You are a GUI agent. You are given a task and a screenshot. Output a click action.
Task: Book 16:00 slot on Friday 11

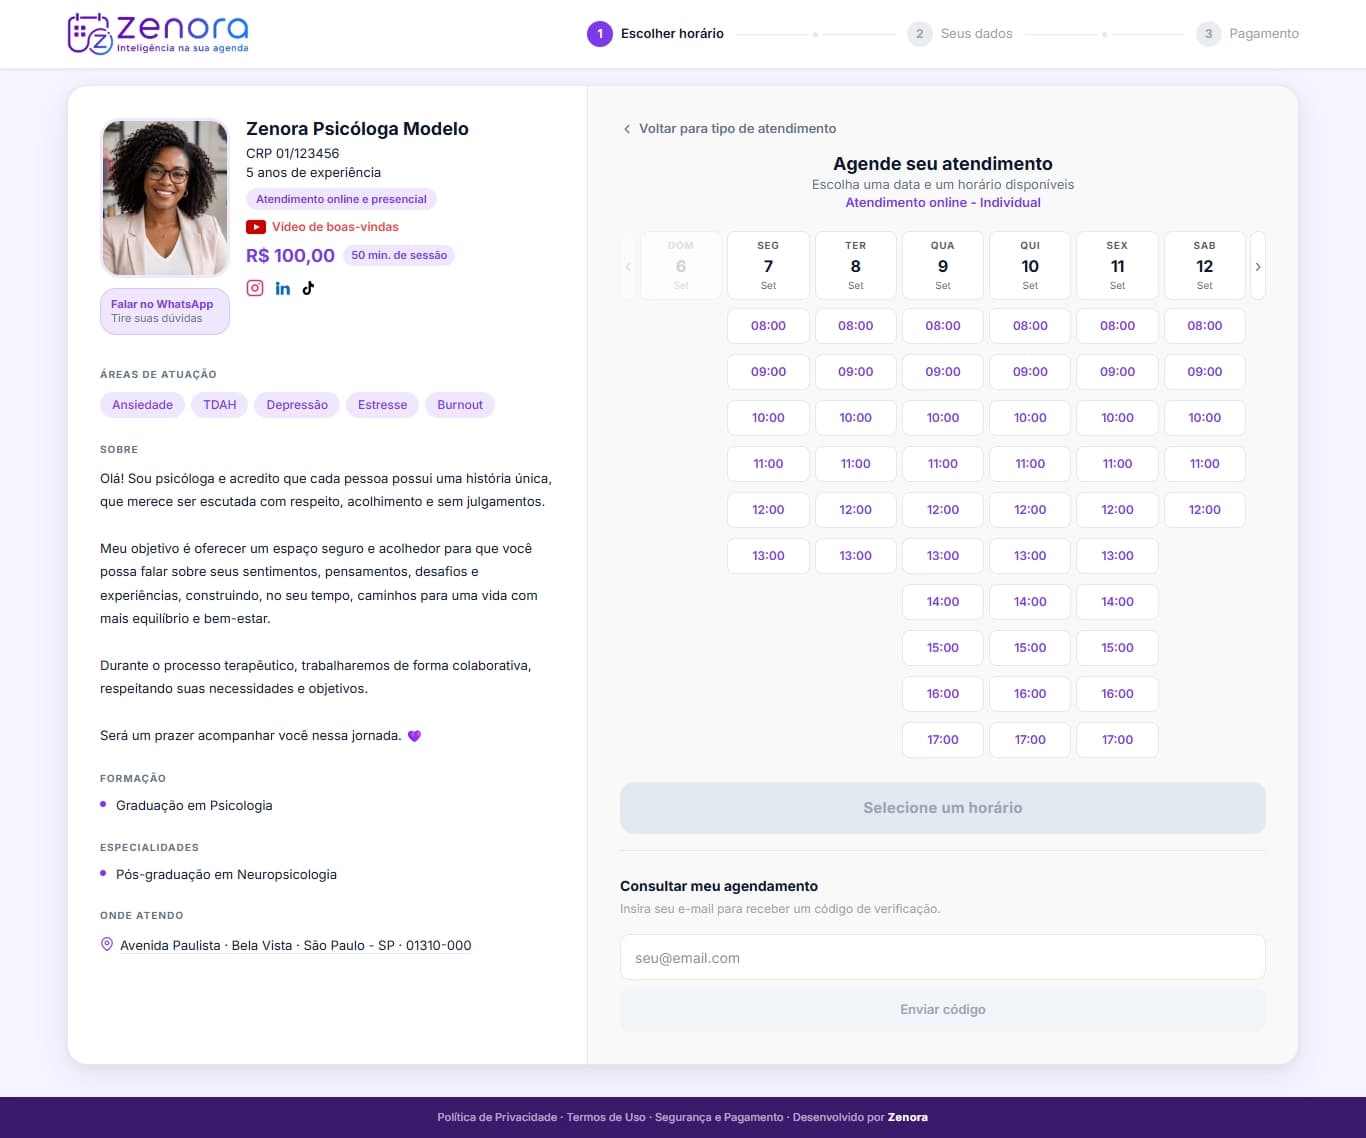point(1118,694)
